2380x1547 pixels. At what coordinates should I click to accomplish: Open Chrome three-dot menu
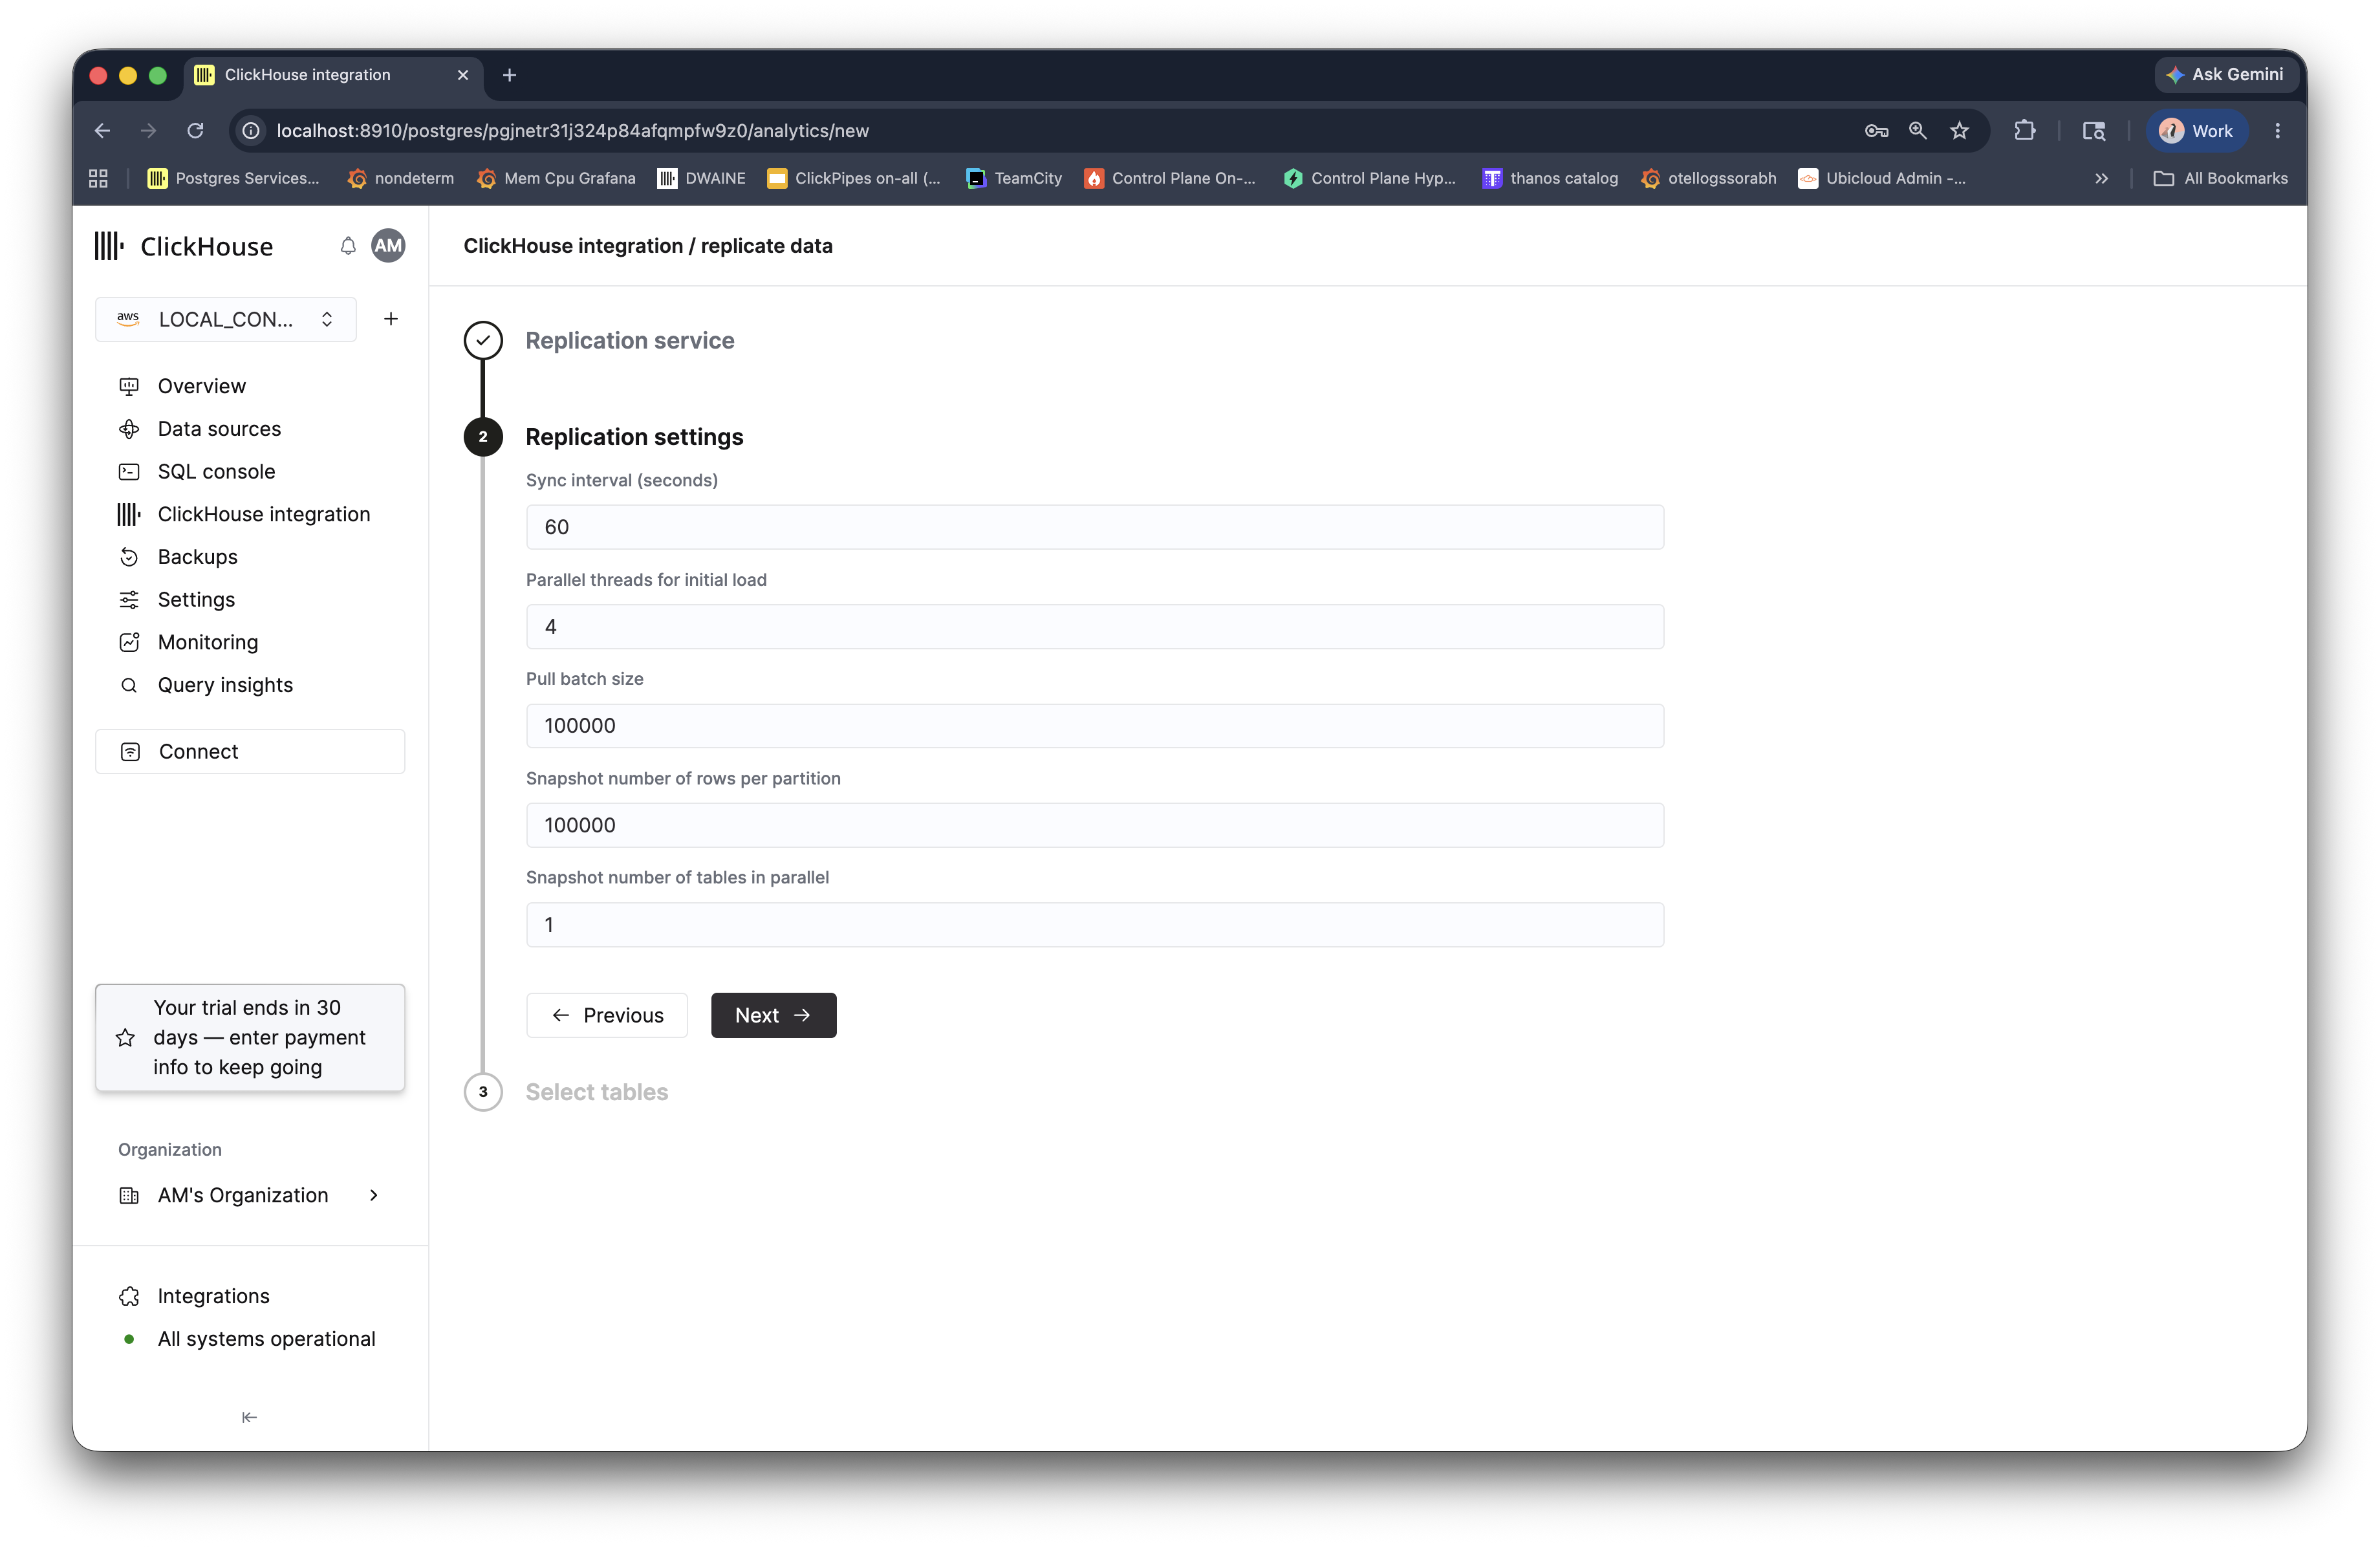(x=2278, y=131)
